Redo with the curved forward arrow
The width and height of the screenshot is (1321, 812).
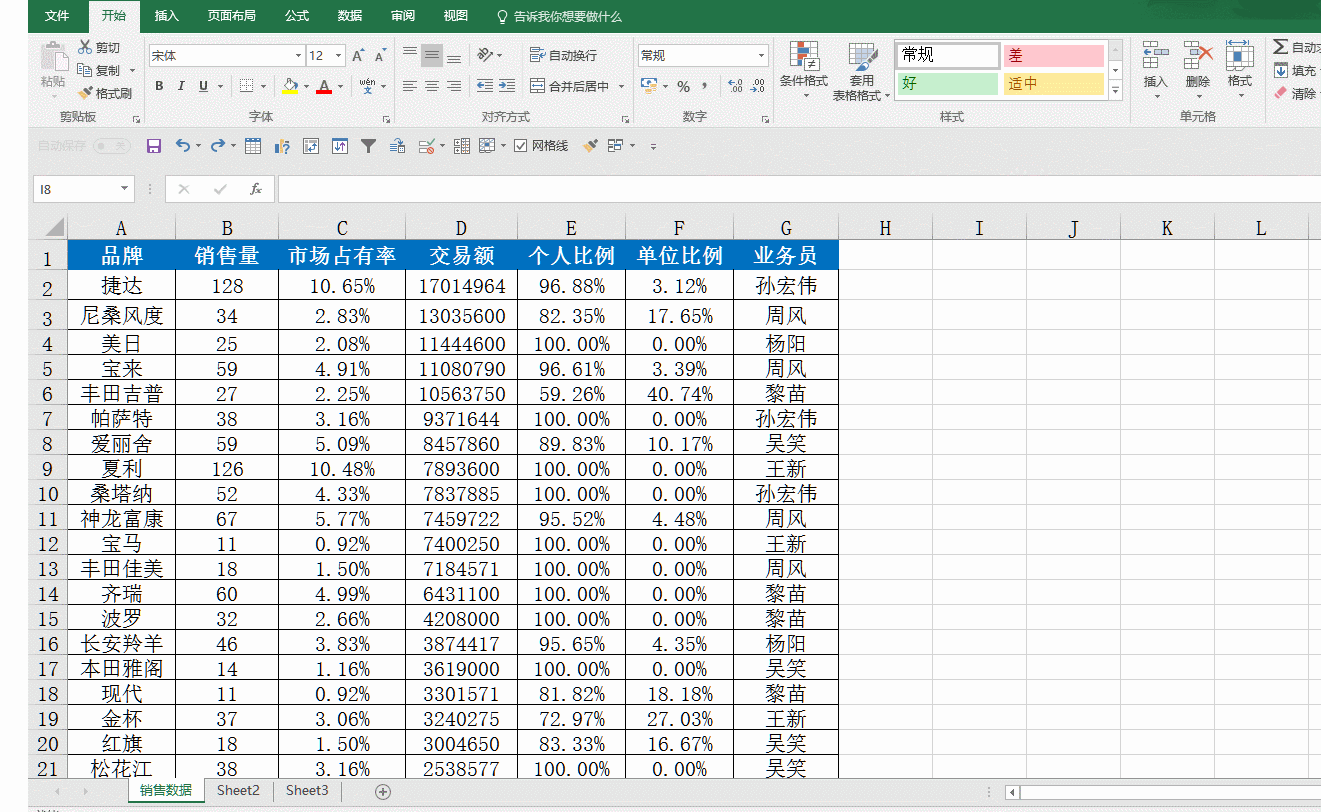[217, 146]
